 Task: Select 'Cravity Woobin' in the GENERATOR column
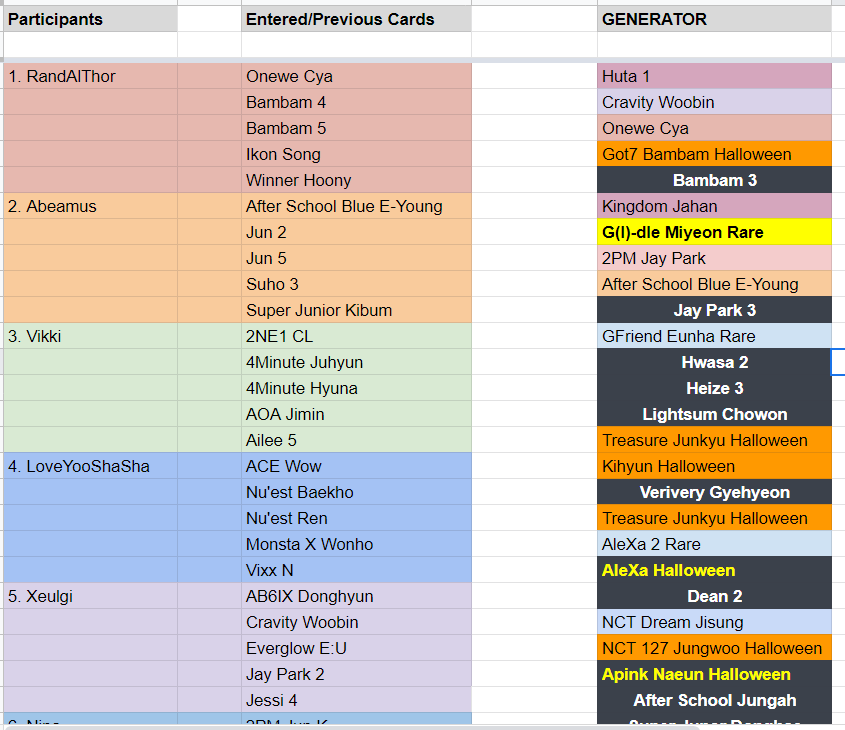point(714,102)
